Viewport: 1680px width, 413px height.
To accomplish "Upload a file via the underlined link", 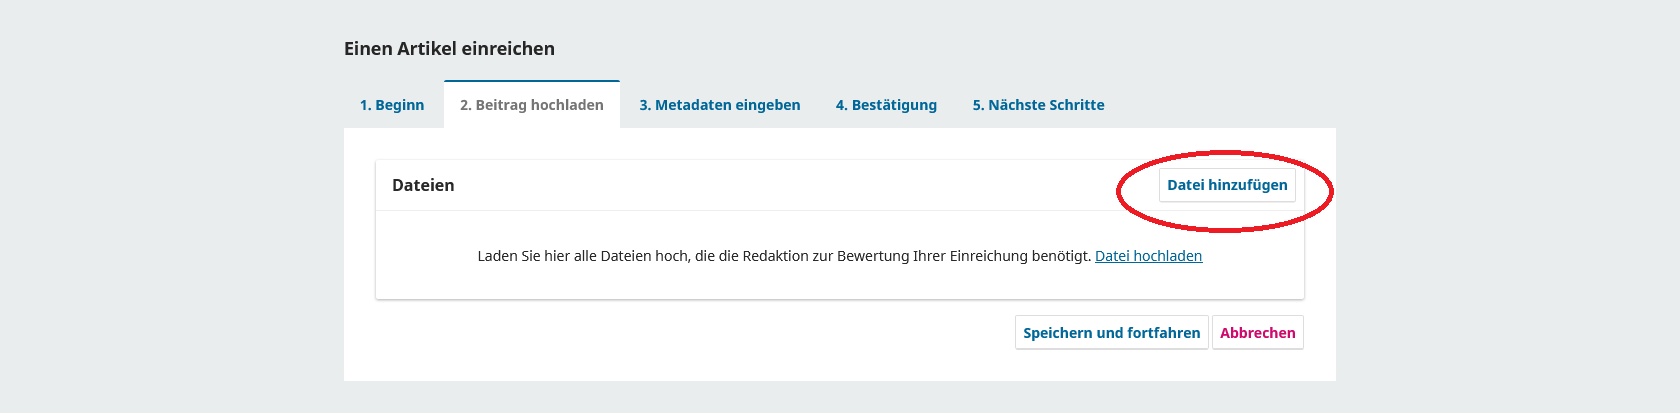I will coord(1148,256).
